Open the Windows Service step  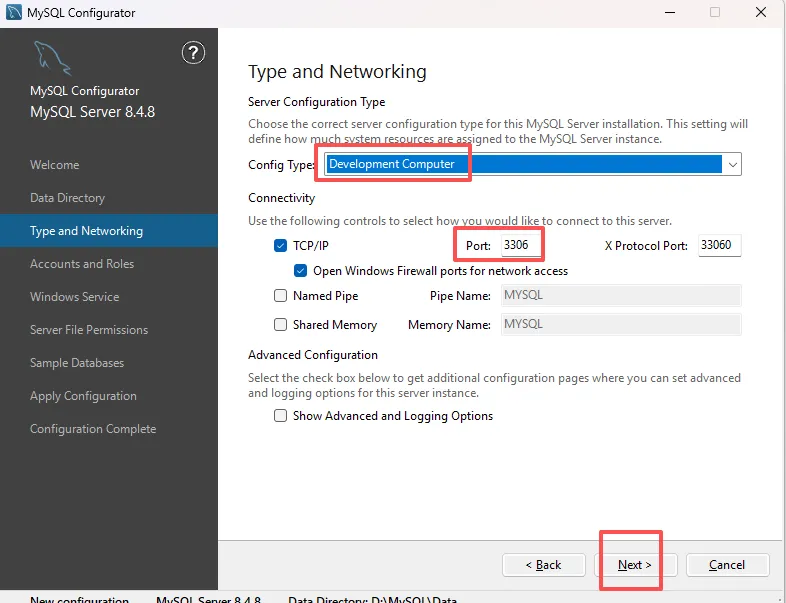coord(74,297)
